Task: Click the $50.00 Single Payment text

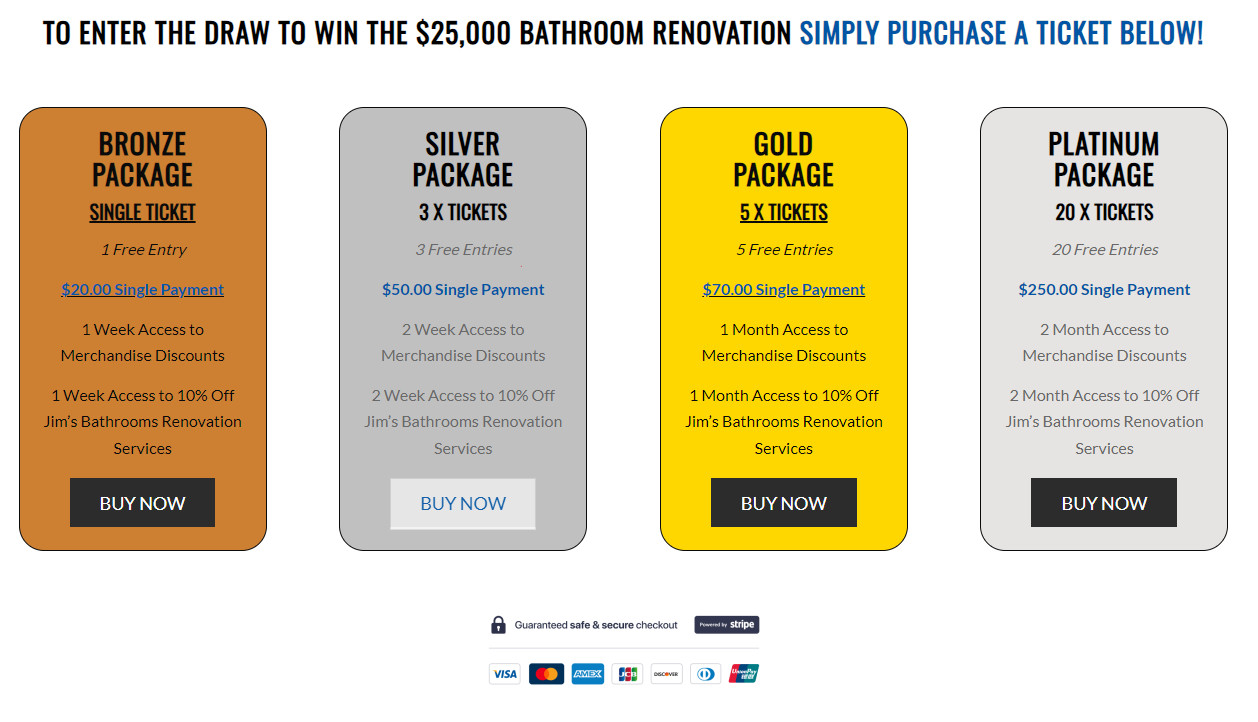Action: (463, 290)
